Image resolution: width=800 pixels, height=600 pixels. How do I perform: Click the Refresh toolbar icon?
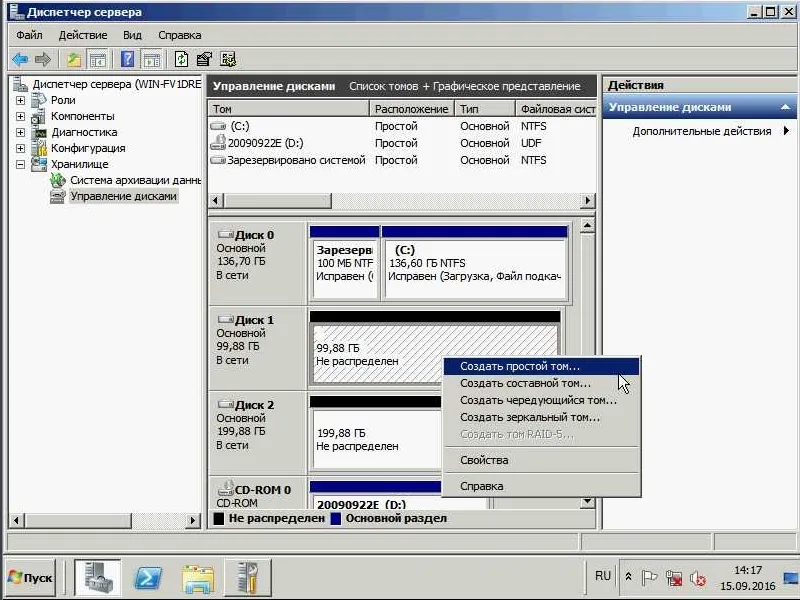pos(181,59)
